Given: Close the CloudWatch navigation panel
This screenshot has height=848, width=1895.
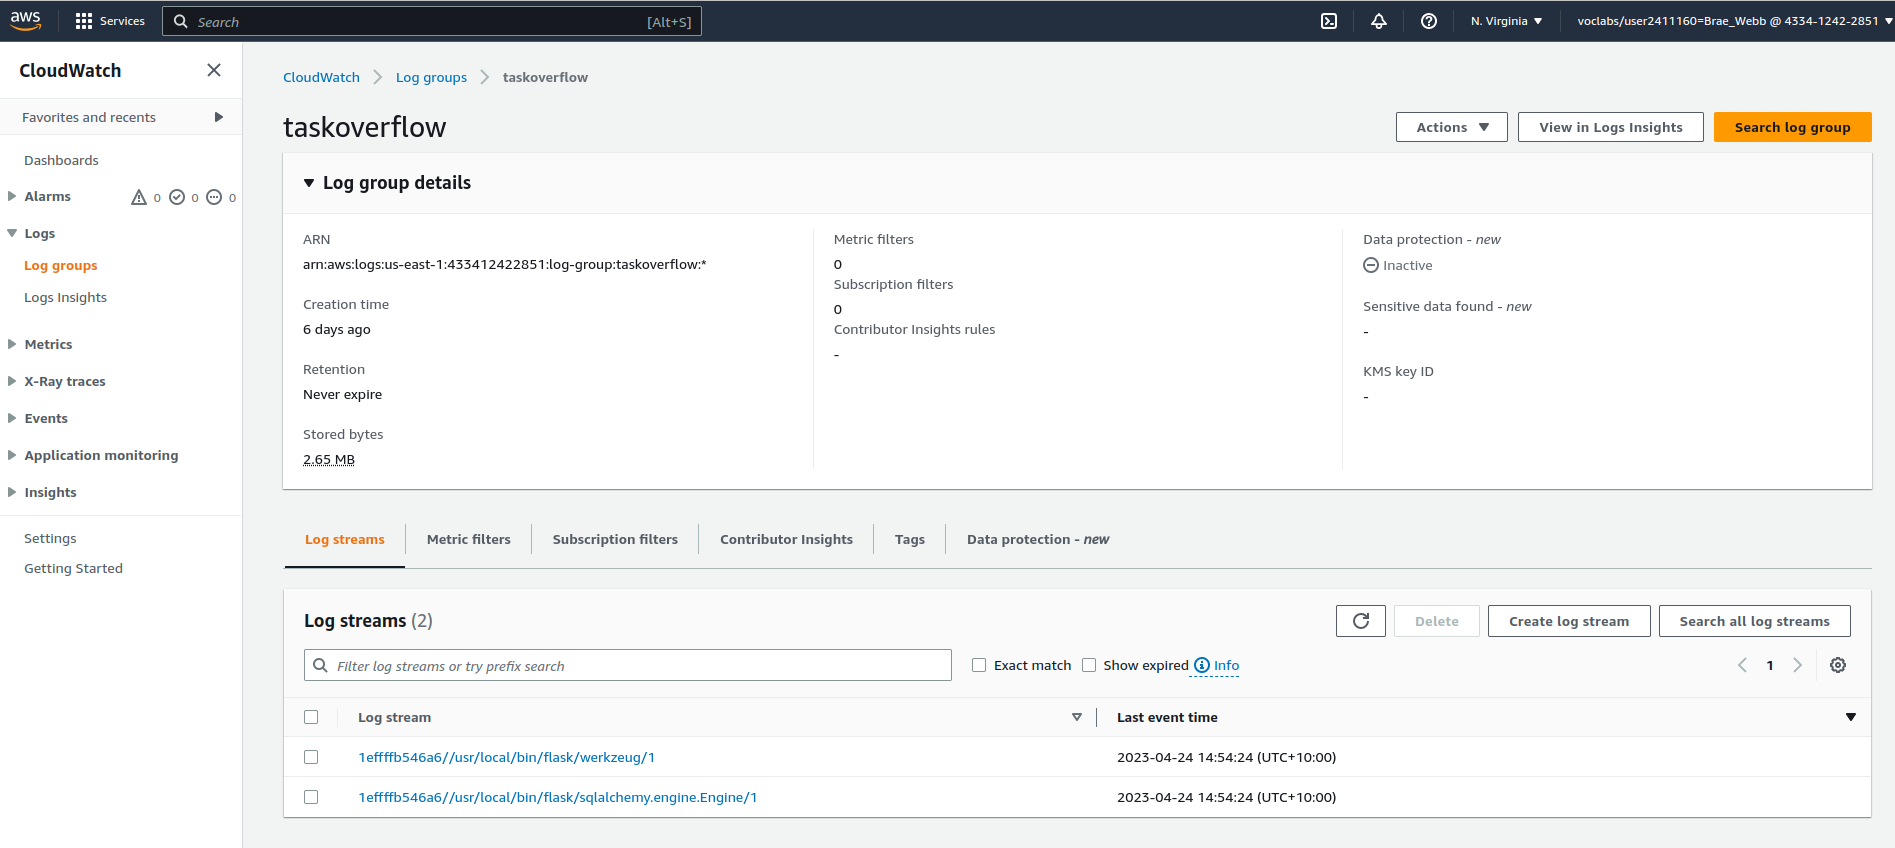Looking at the screenshot, I should coord(214,70).
